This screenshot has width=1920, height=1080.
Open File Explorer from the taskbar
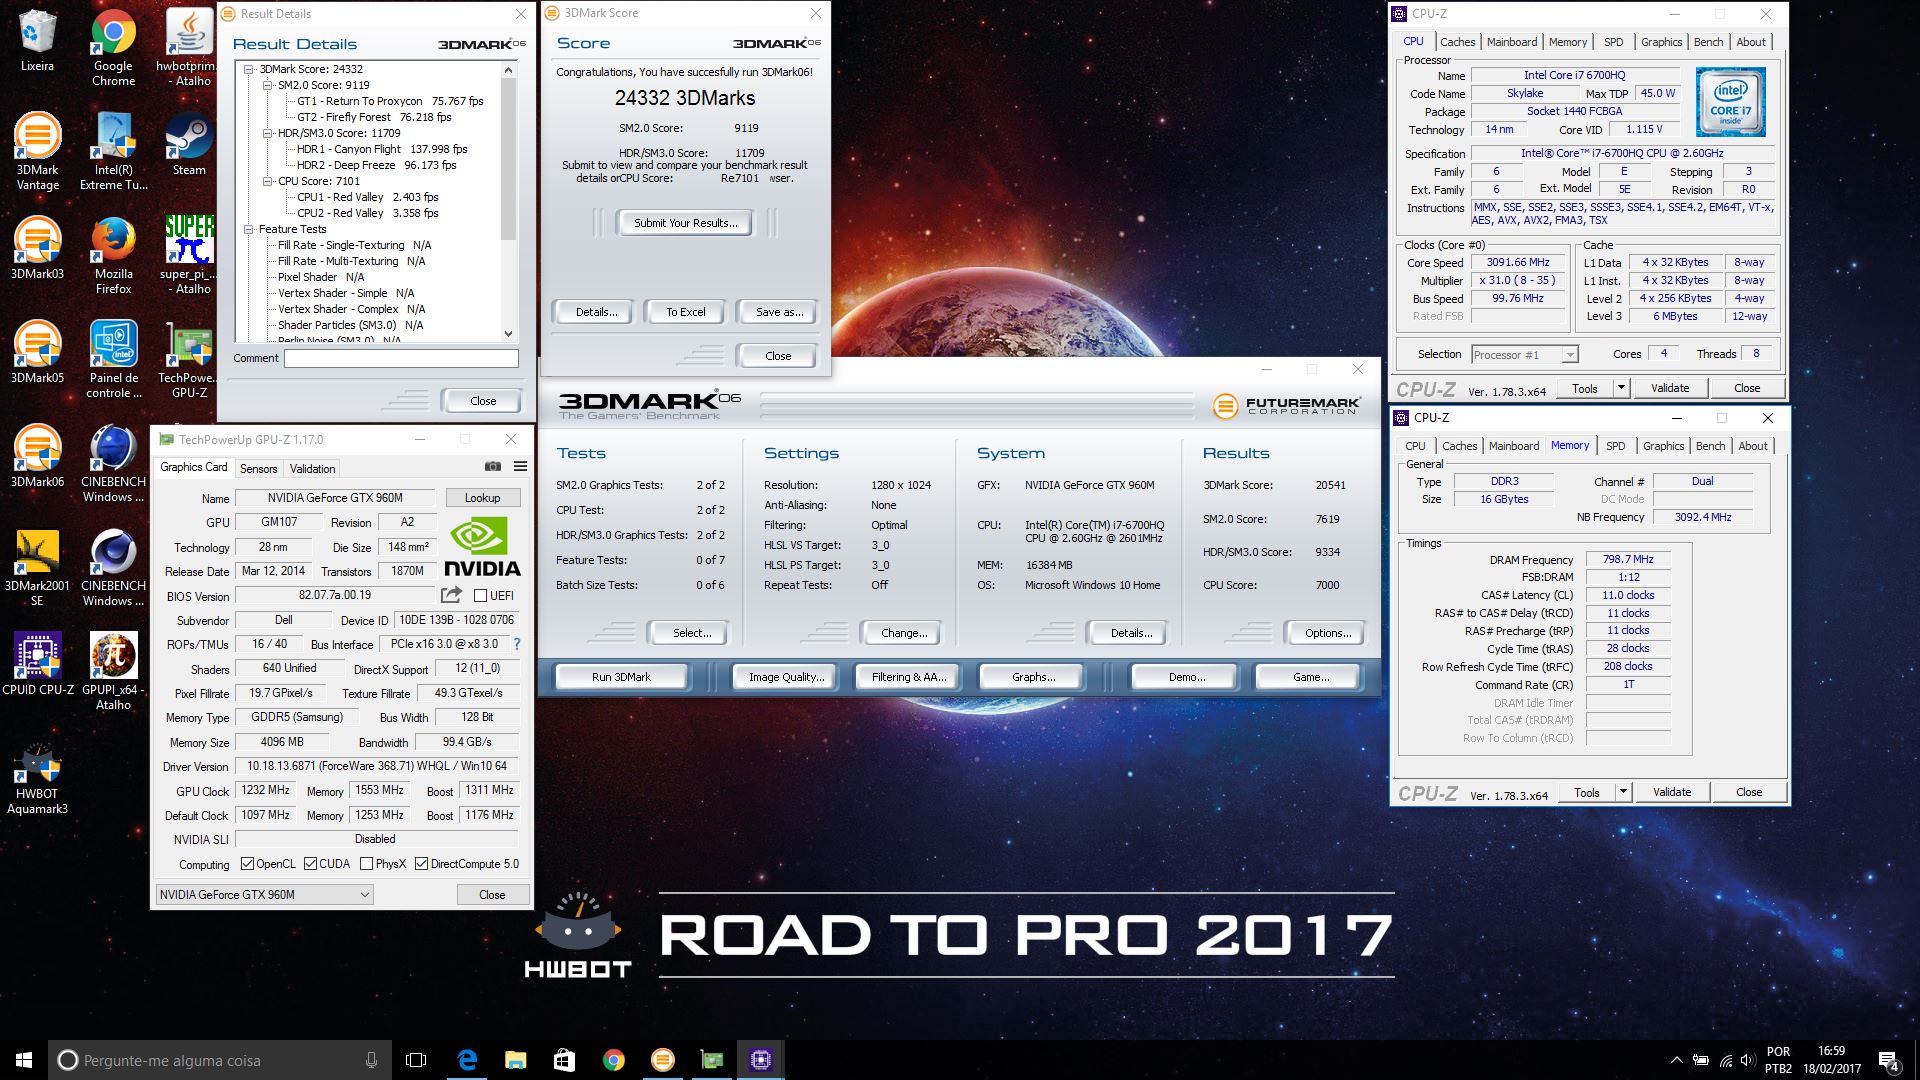coord(515,1060)
